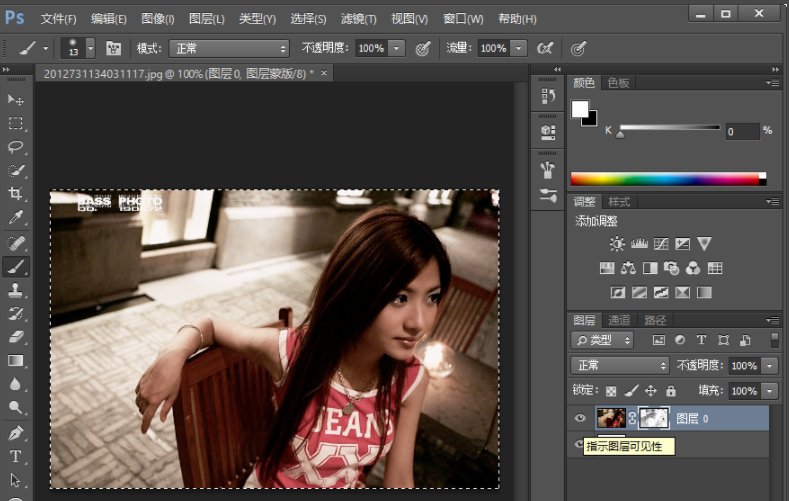Open the 滤镜(T) menu
The height and width of the screenshot is (501, 789).
coord(358,19)
